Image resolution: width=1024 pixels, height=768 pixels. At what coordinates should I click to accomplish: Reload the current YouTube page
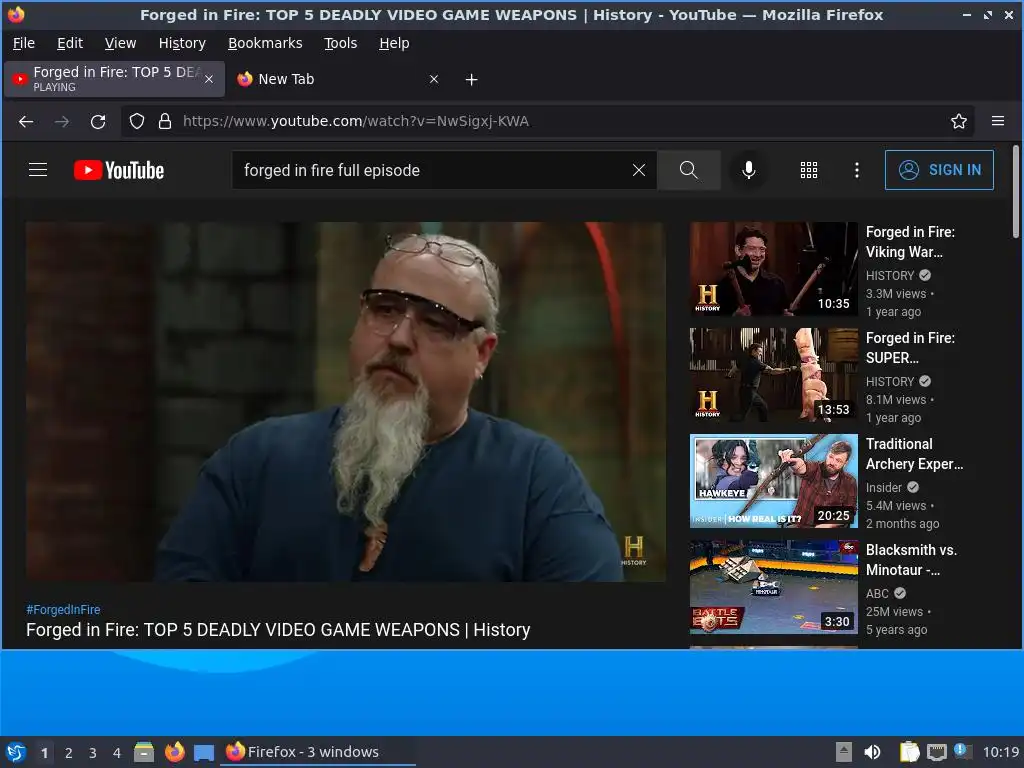(98, 121)
